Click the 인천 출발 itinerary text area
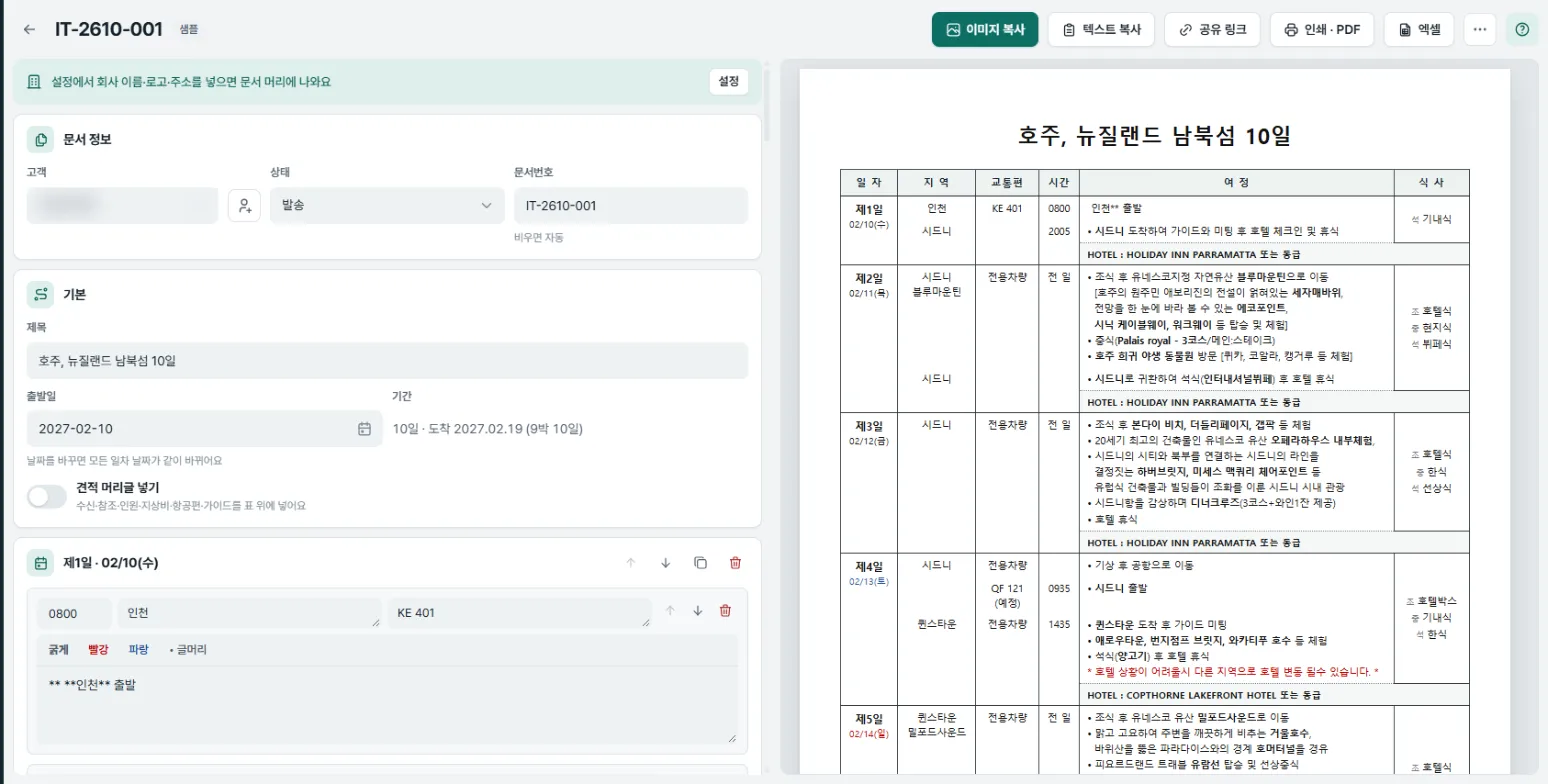This screenshot has height=784, width=1548. tap(387, 704)
